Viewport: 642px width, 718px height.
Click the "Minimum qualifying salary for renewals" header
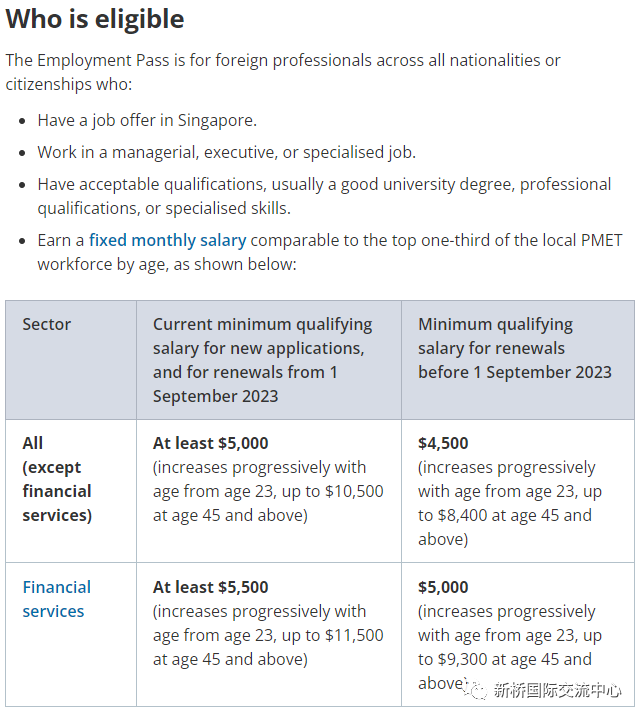[514, 348]
